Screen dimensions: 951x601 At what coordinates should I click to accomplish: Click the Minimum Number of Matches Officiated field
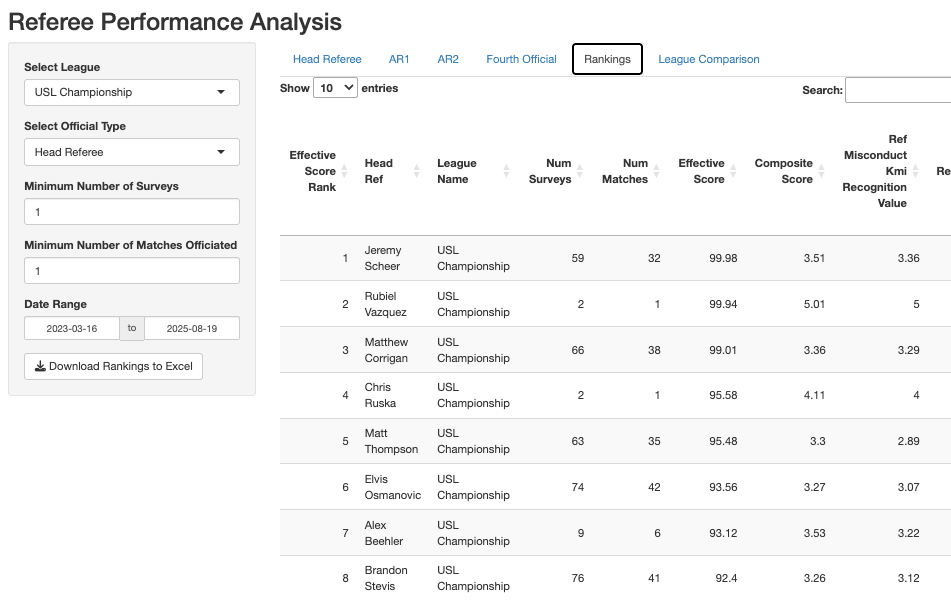[x=132, y=271]
